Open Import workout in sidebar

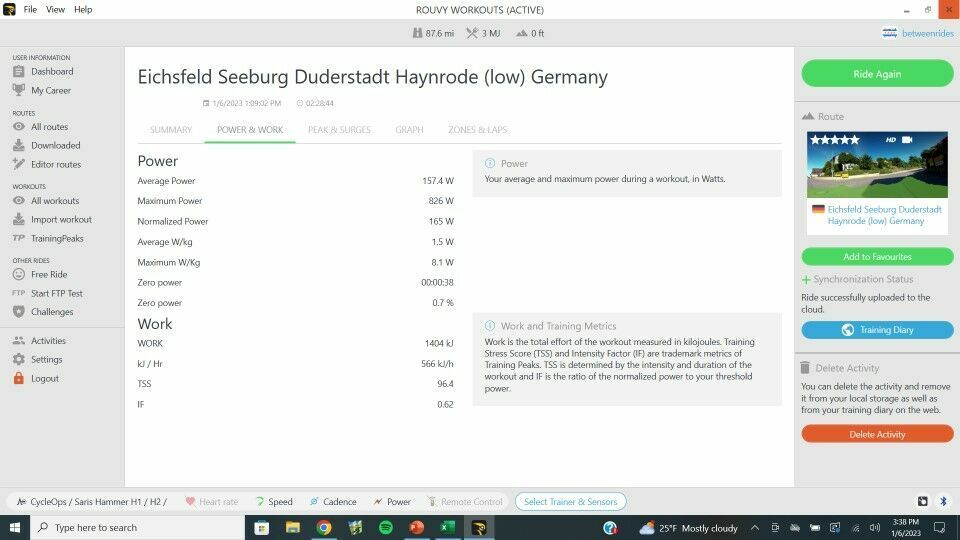coord(60,220)
